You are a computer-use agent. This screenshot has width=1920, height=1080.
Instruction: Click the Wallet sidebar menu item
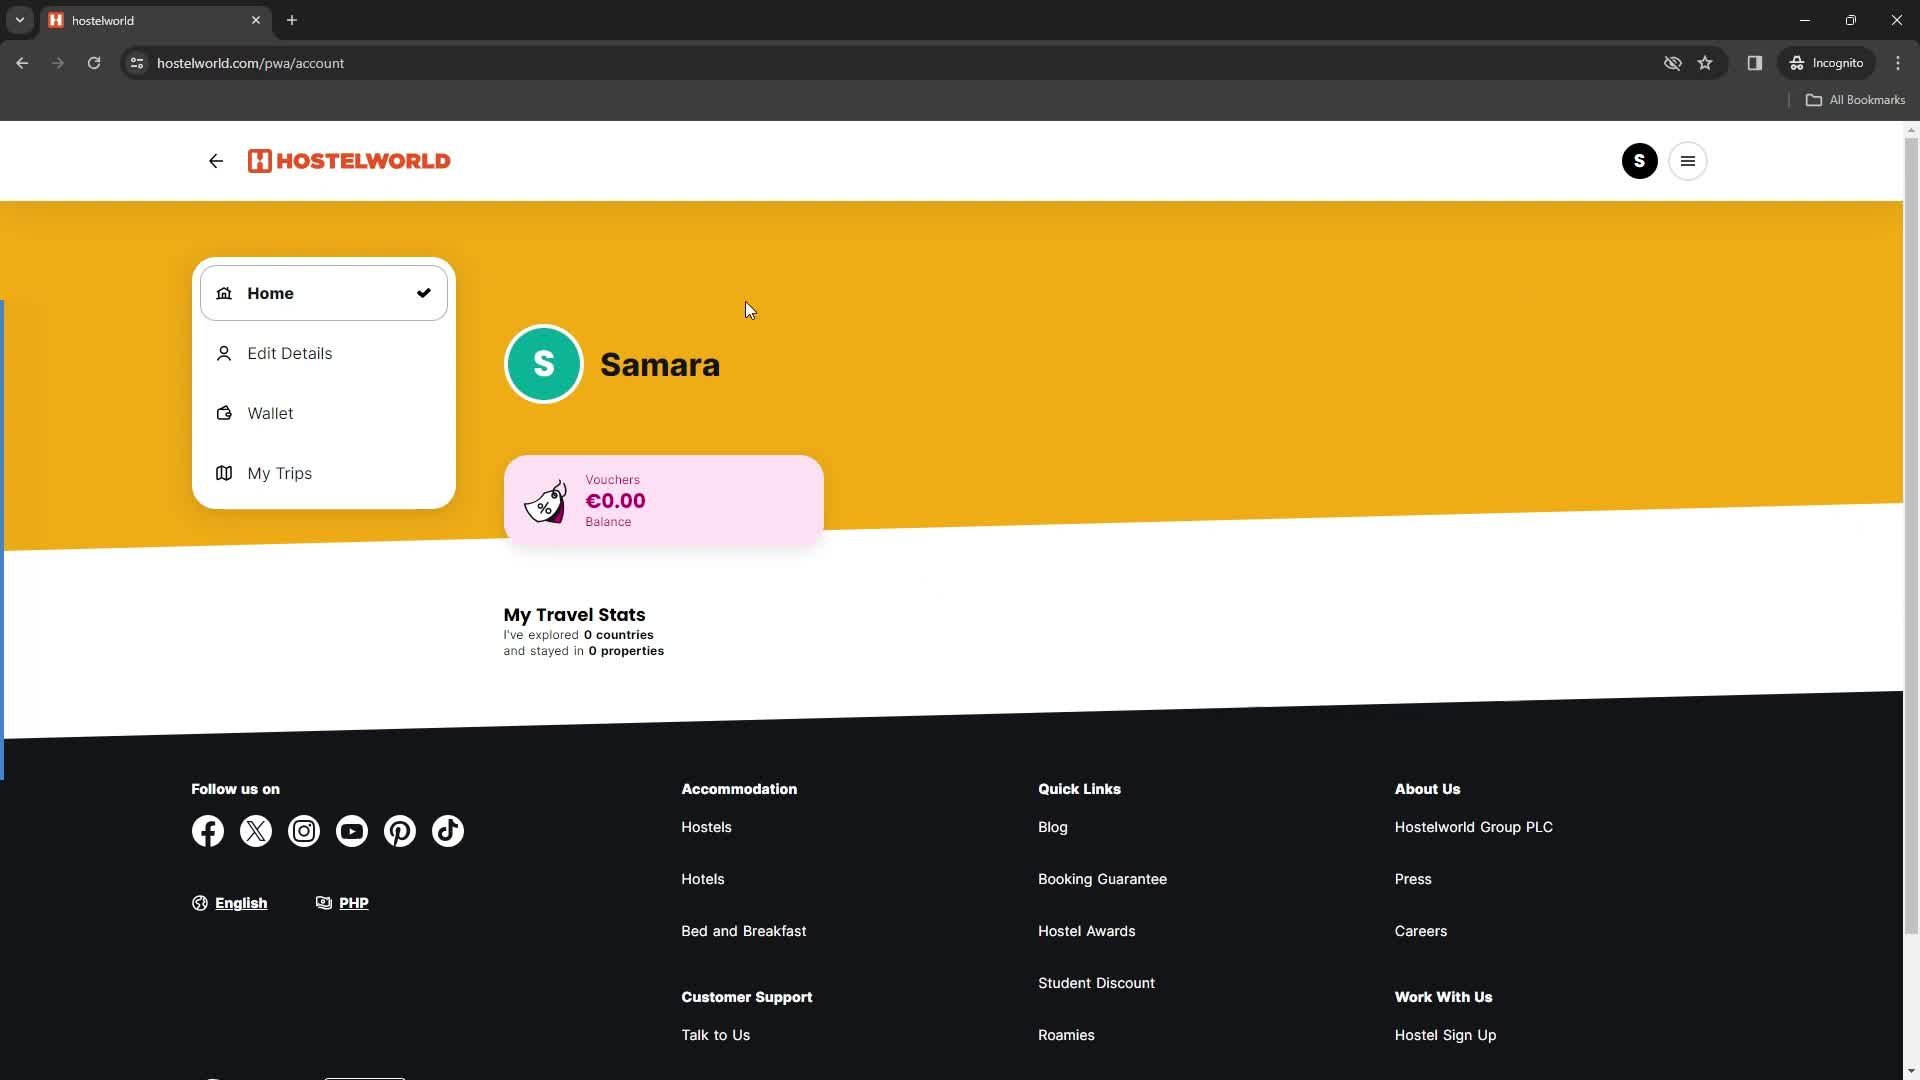click(x=269, y=413)
